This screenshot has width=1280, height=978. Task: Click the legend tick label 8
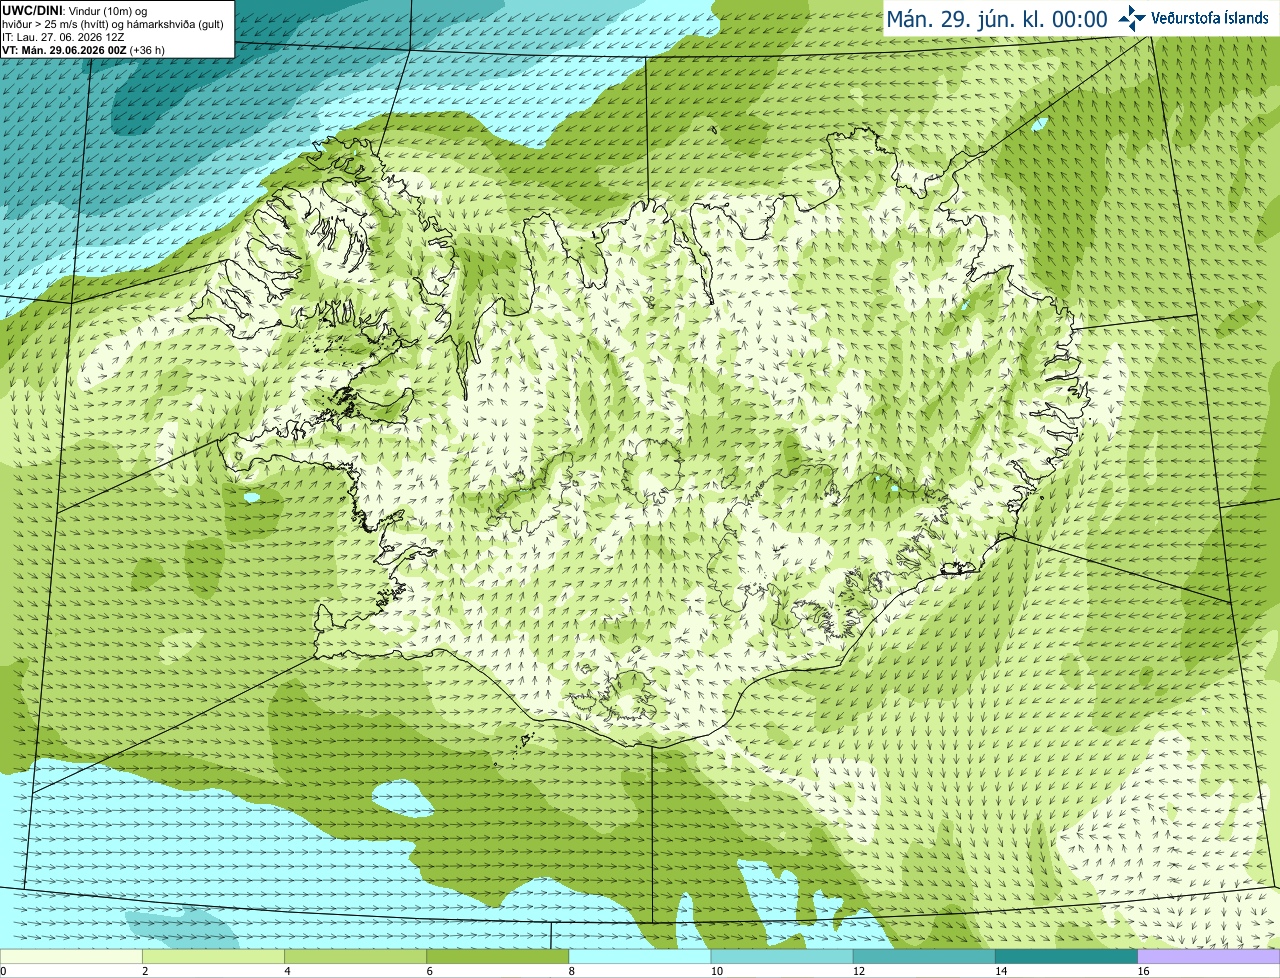point(572,971)
